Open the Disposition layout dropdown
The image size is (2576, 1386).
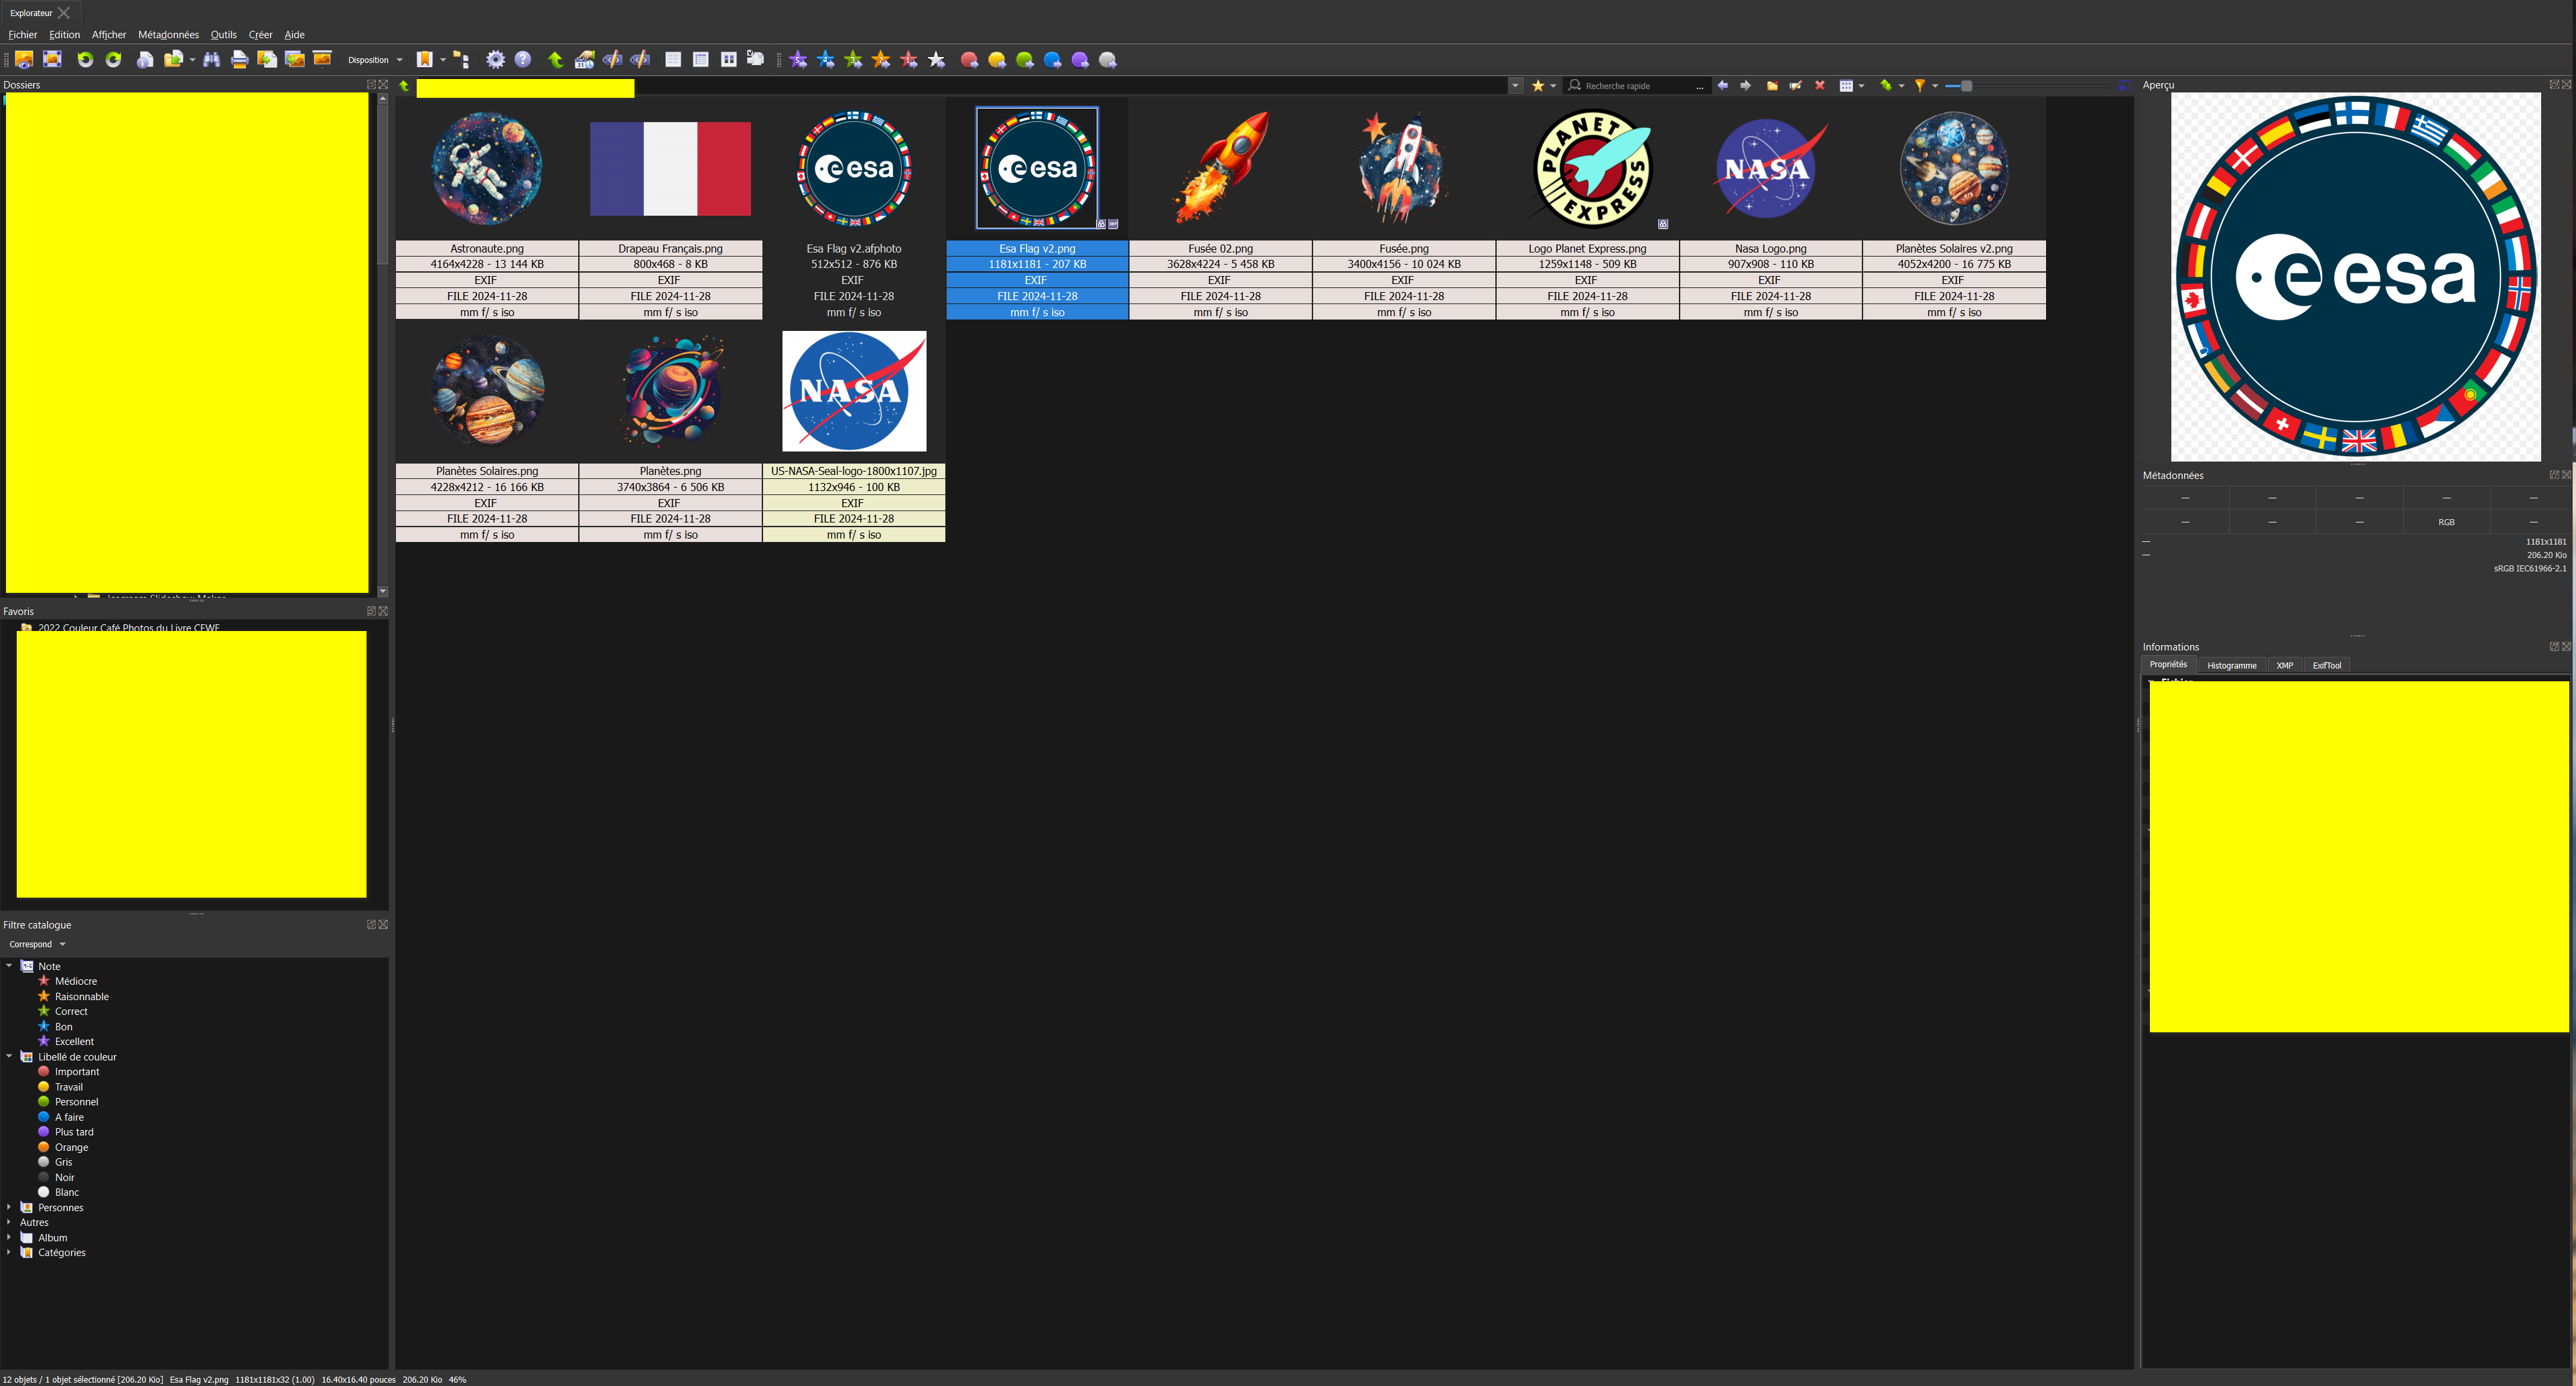(x=375, y=60)
